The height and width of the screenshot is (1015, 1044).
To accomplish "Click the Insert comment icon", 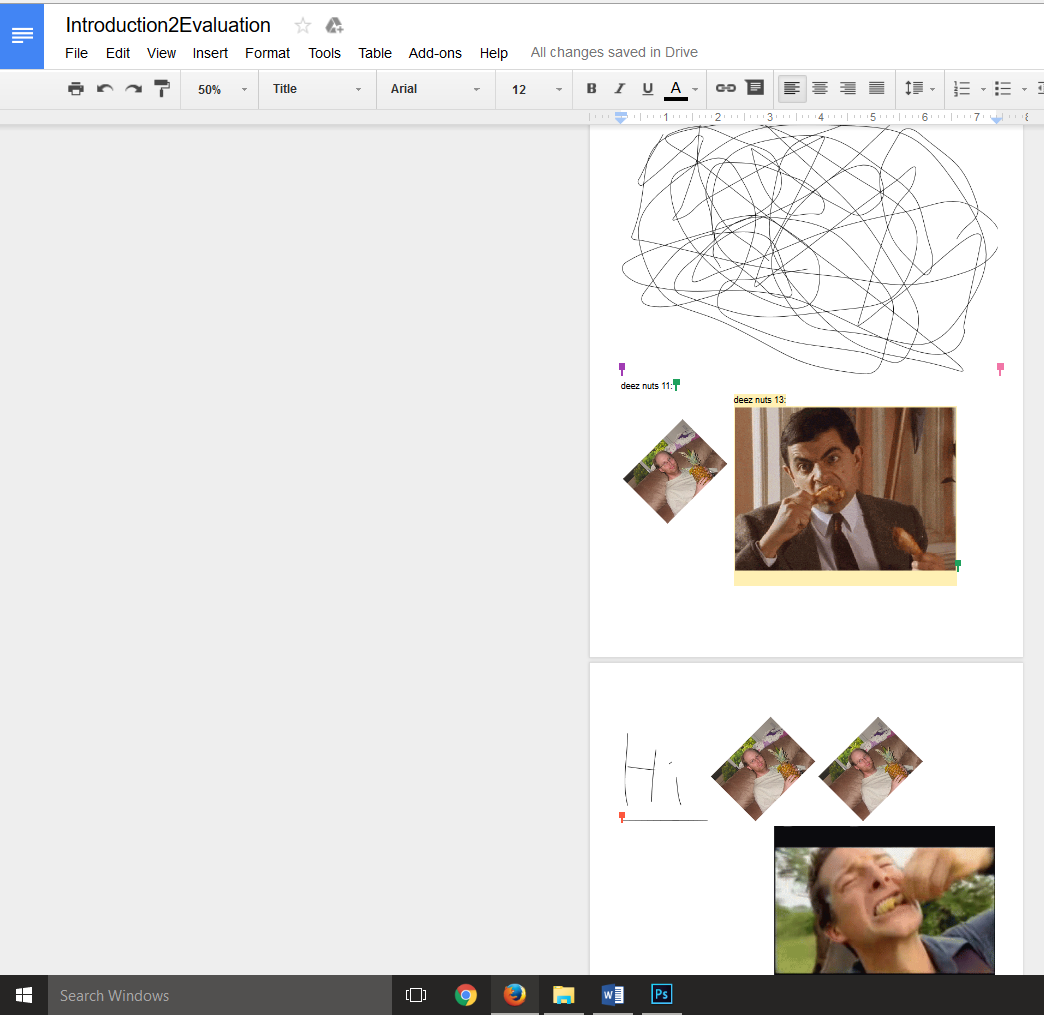I will point(755,88).
